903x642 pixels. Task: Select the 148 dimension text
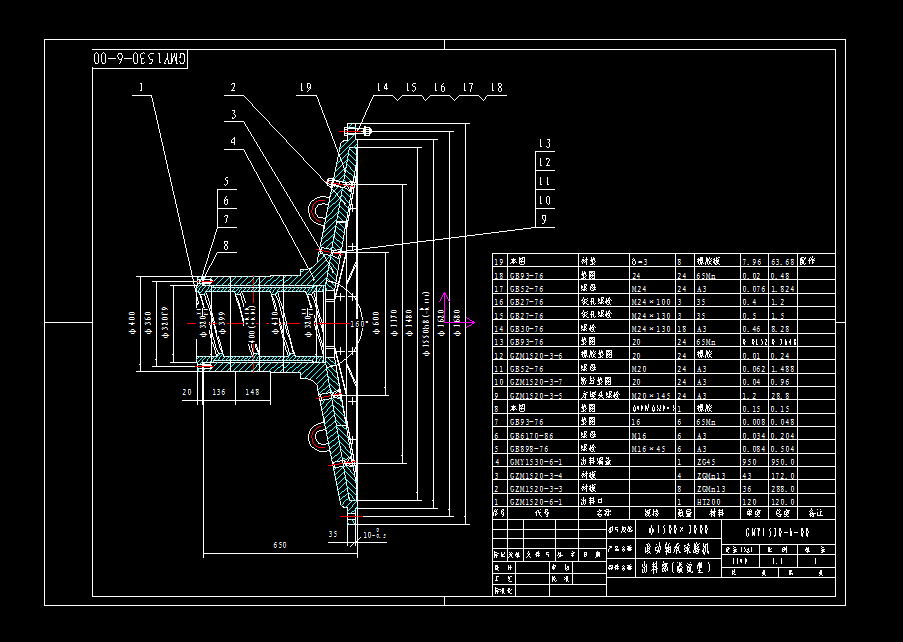tap(252, 392)
